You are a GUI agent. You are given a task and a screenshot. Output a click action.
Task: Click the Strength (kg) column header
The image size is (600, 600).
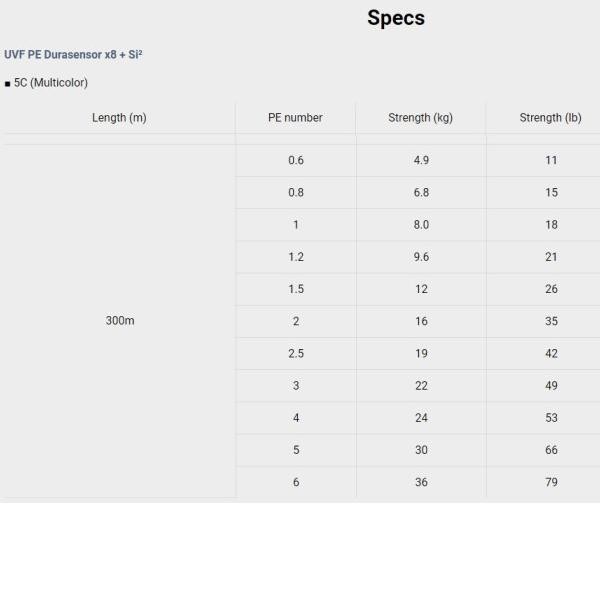pos(420,118)
